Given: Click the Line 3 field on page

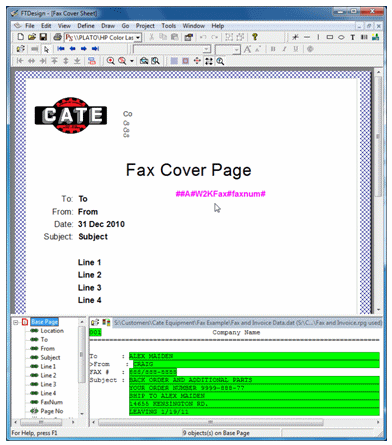Looking at the screenshot, I should (x=89, y=287).
